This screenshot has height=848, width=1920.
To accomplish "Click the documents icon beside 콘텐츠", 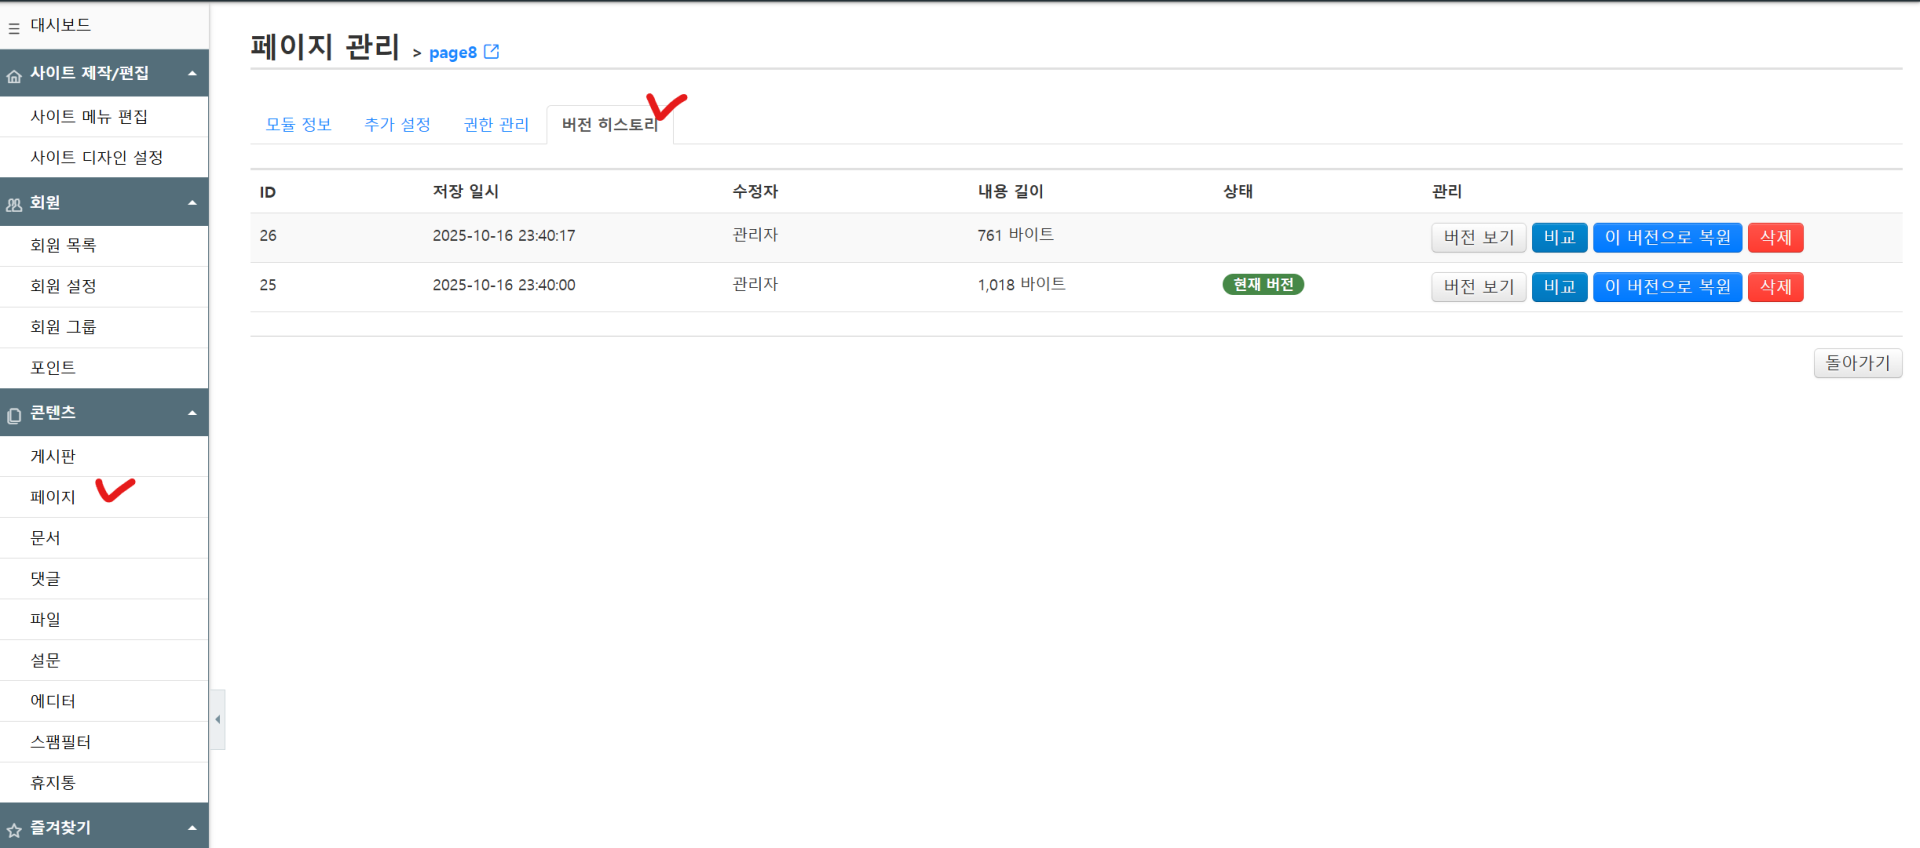I will pyautogui.click(x=14, y=415).
